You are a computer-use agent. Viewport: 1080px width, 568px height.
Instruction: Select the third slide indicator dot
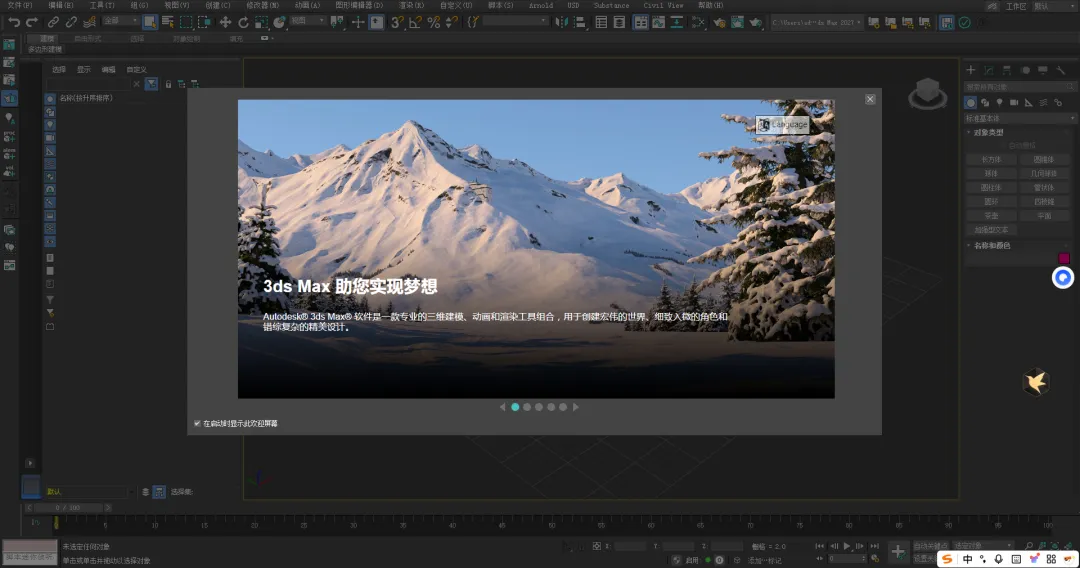pyautogui.click(x=539, y=407)
